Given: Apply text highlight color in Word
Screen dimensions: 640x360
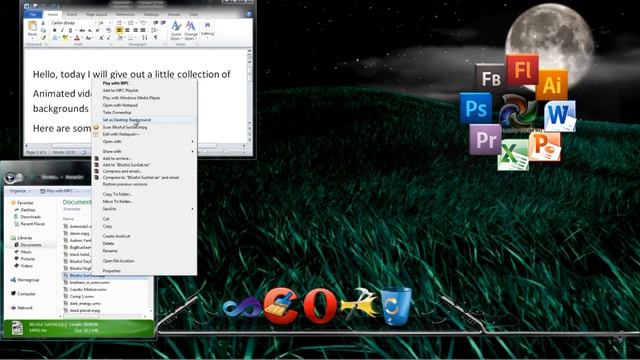Looking at the screenshot, I should 65,38.
